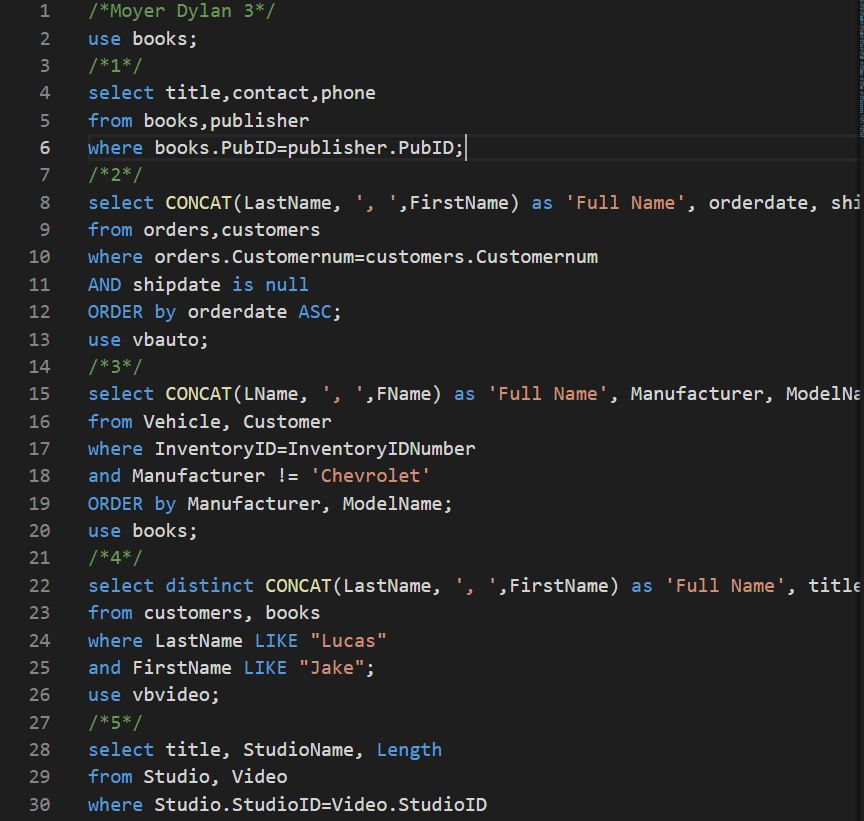Image resolution: width=864 pixels, height=821 pixels.
Task: Click line number 22 in the gutter
Action: coord(39,586)
